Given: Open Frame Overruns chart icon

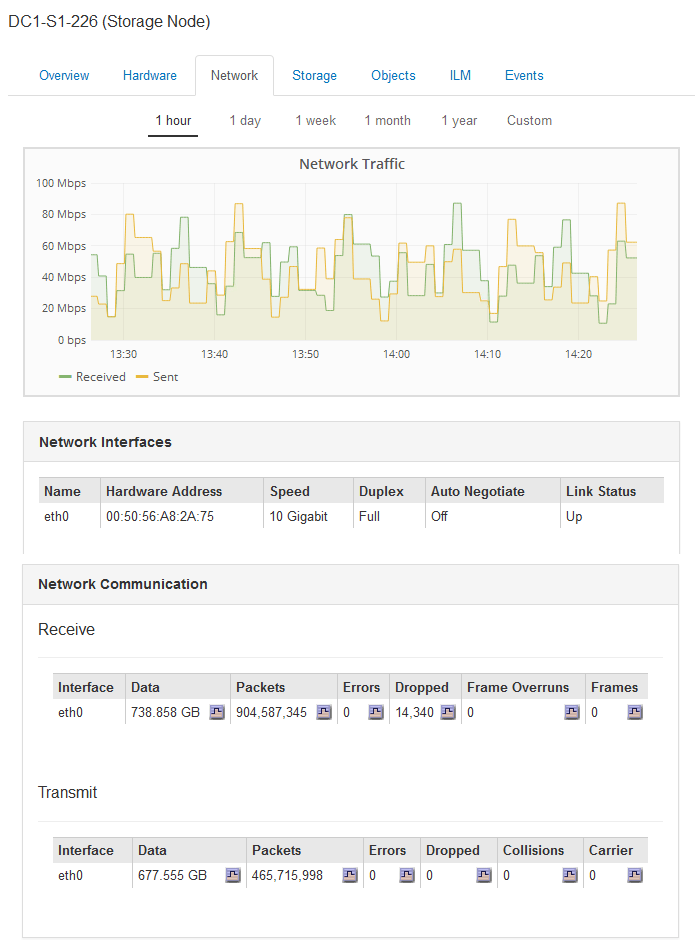Looking at the screenshot, I should pyautogui.click(x=571, y=713).
